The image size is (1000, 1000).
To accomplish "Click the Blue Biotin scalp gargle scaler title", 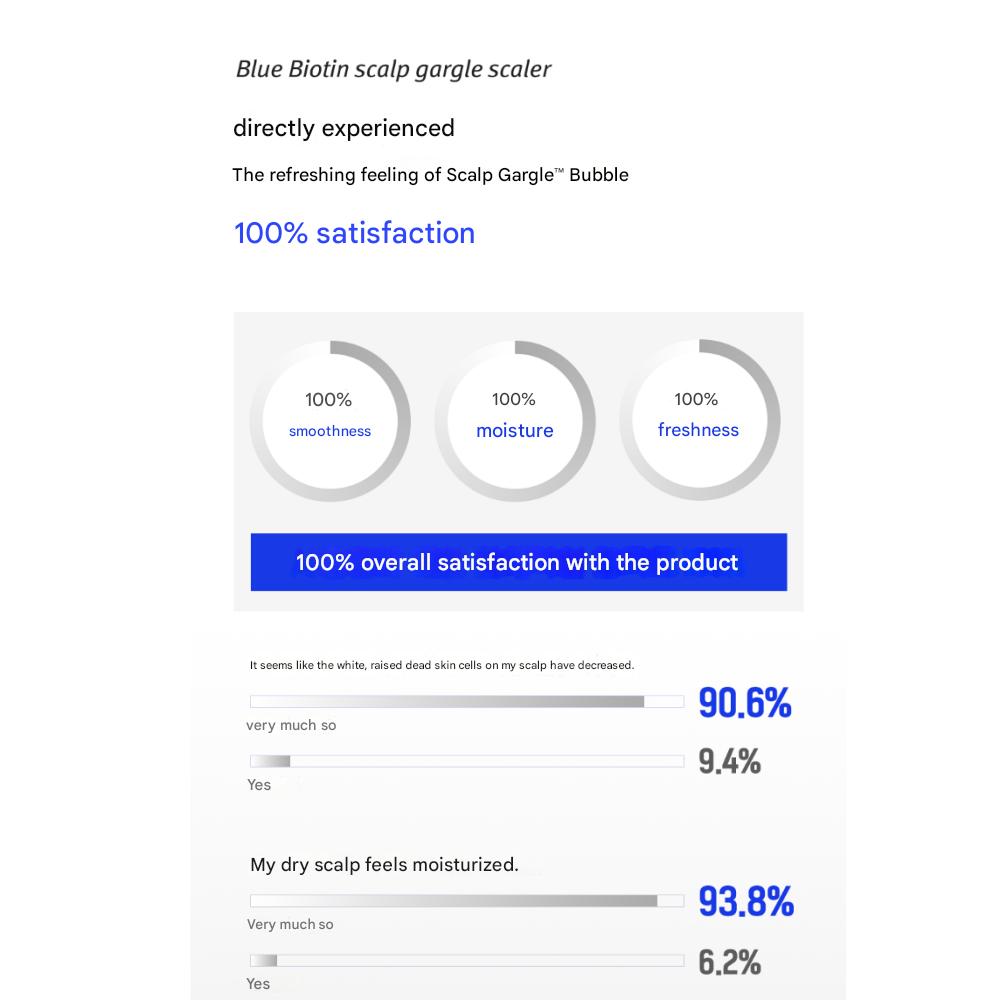I will click(393, 69).
